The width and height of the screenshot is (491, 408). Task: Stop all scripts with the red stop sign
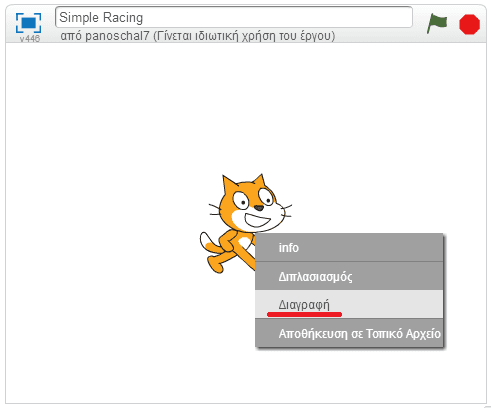pyautogui.click(x=469, y=24)
